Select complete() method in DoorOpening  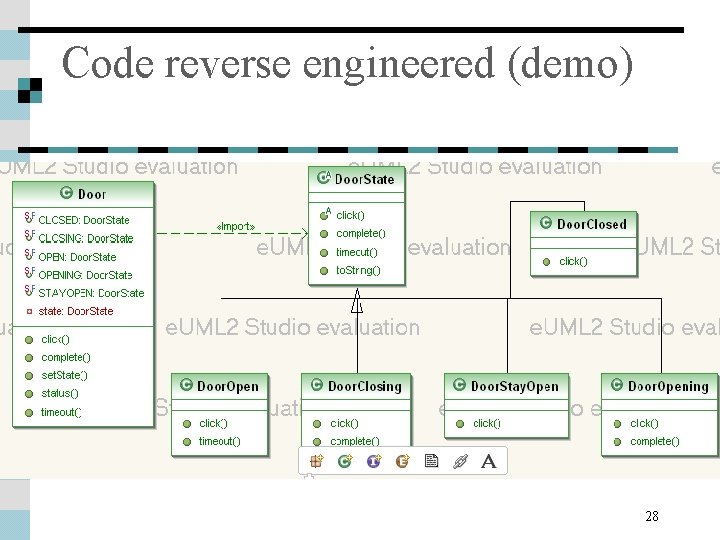647,441
